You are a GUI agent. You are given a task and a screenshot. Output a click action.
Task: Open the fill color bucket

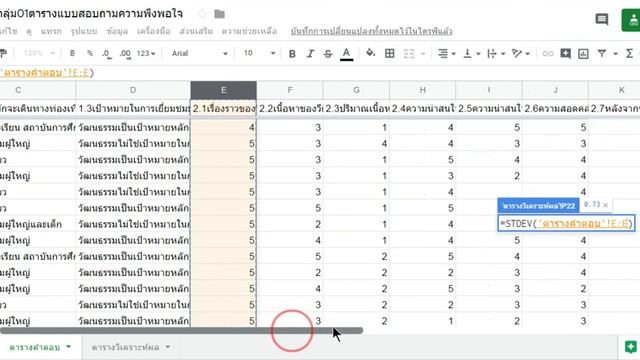coord(370,53)
